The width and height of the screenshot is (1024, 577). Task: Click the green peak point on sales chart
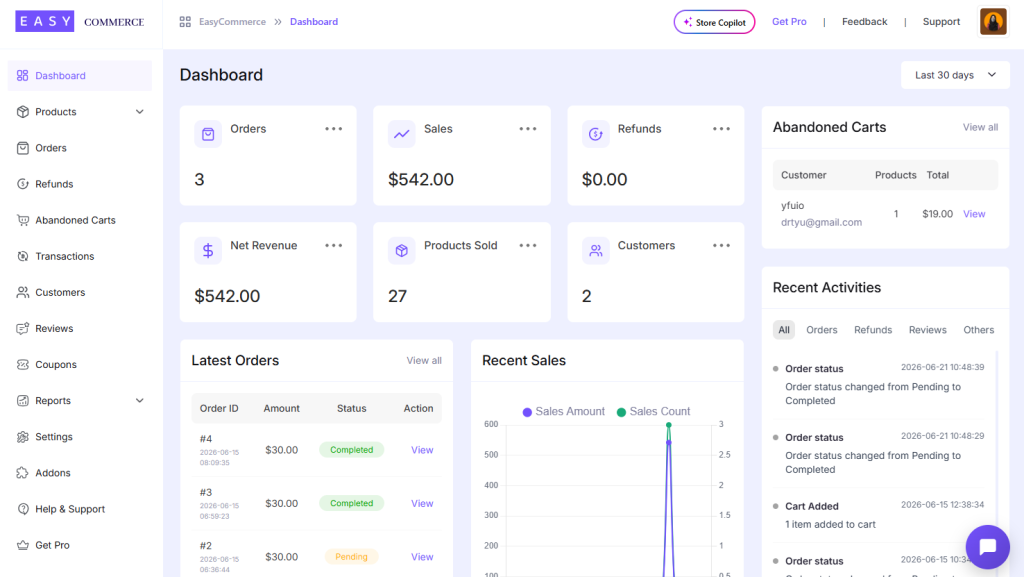pyautogui.click(x=668, y=425)
